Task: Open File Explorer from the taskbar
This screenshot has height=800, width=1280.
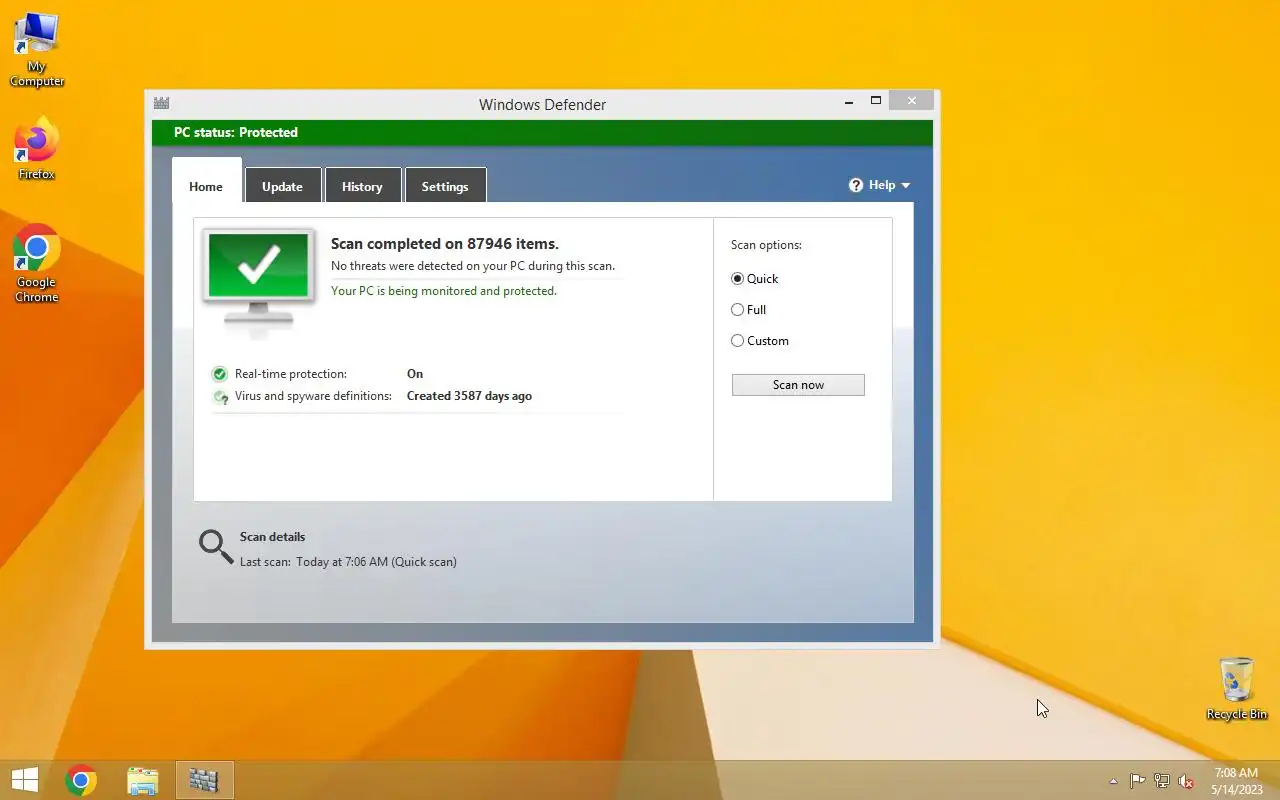Action: 143,780
